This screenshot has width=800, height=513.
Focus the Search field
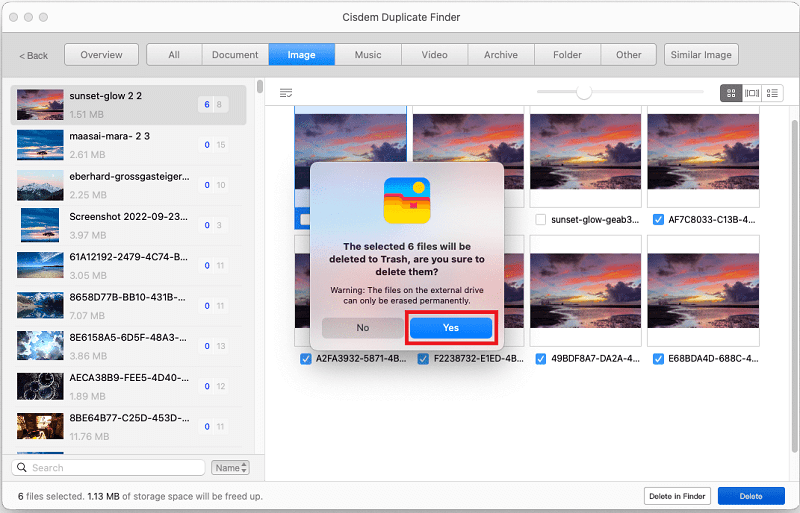point(108,468)
